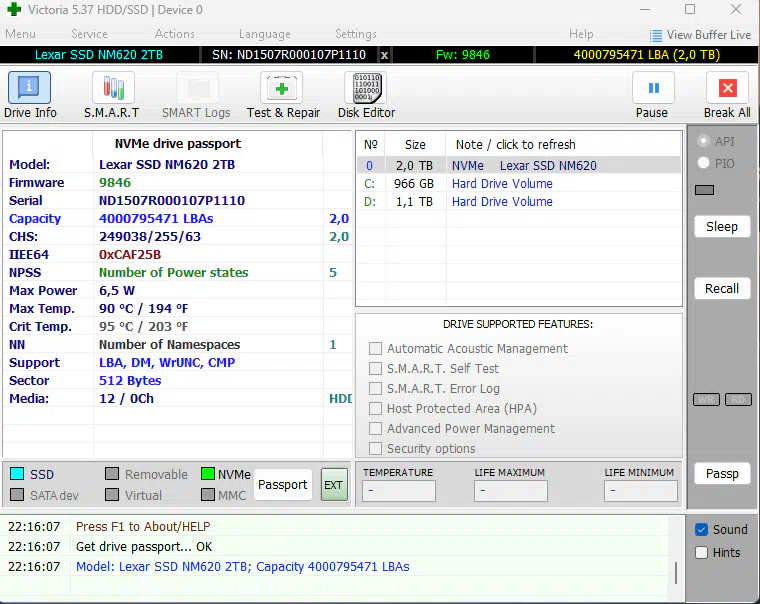Click the cyan SSD indicator swatch
The height and width of the screenshot is (604, 760).
click(x=17, y=474)
